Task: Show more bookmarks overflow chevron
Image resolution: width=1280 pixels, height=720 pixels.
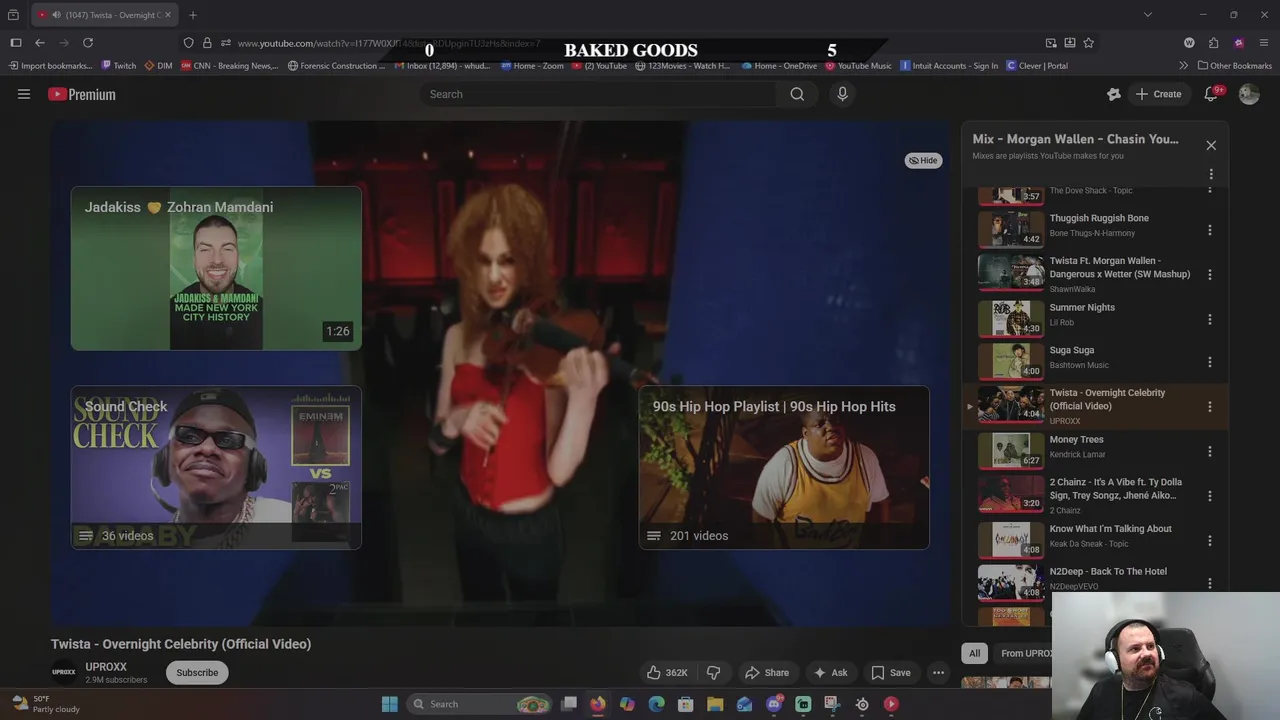Action: pyautogui.click(x=1184, y=66)
